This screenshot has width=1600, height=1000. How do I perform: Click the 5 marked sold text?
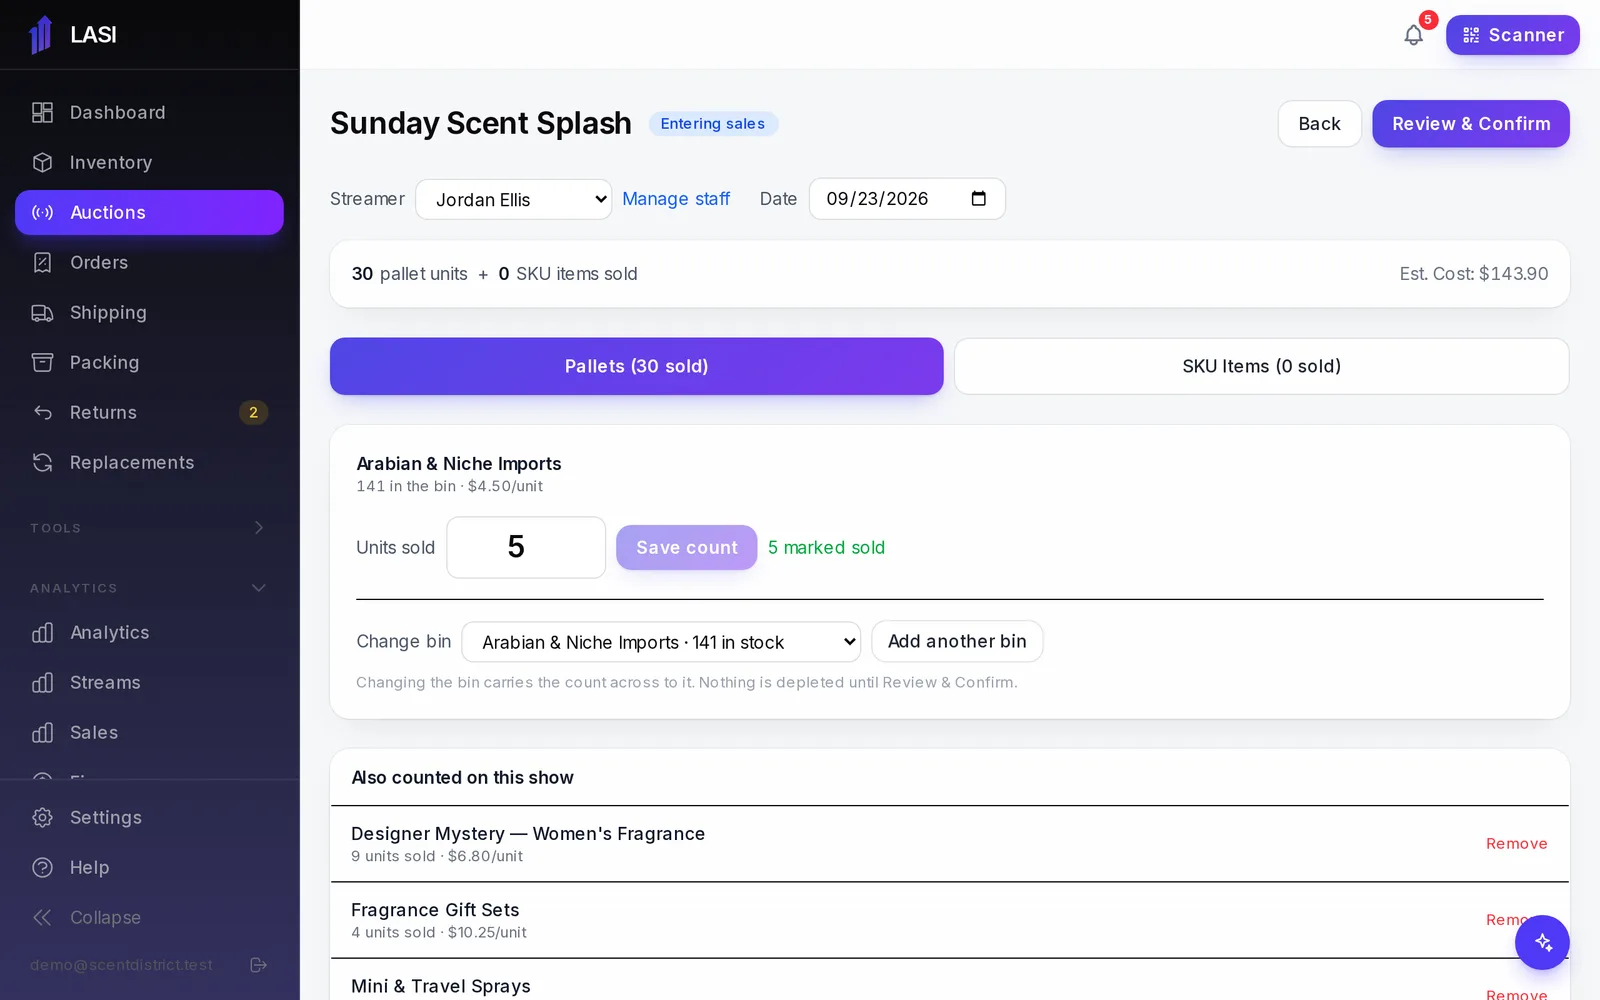826,548
